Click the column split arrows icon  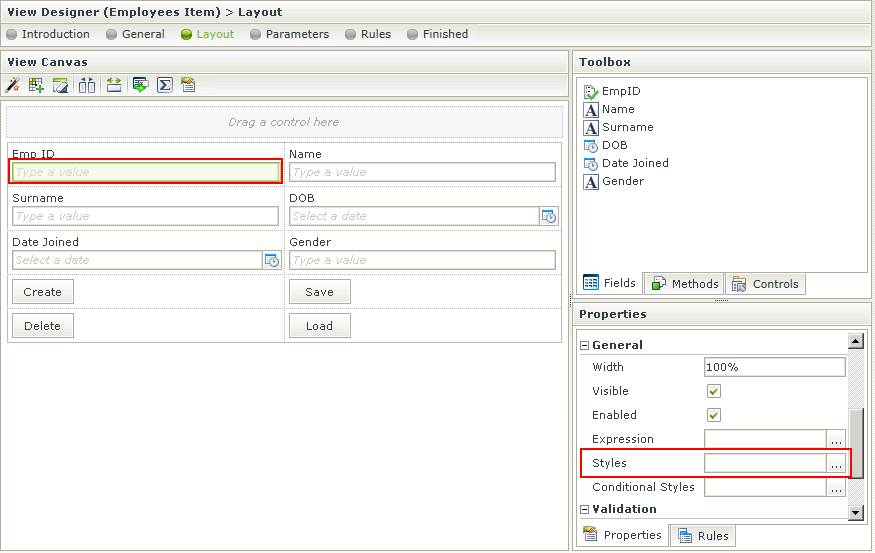click(86, 85)
